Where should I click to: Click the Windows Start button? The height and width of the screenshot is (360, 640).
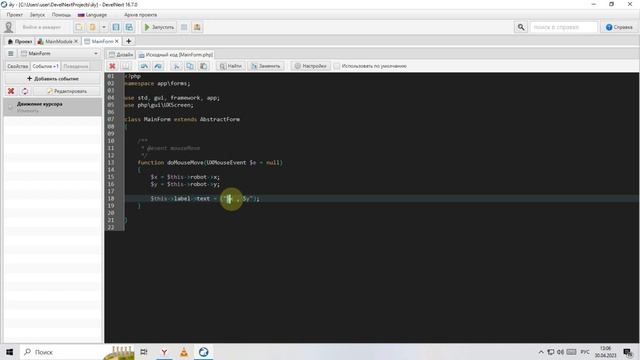[x=9, y=352]
